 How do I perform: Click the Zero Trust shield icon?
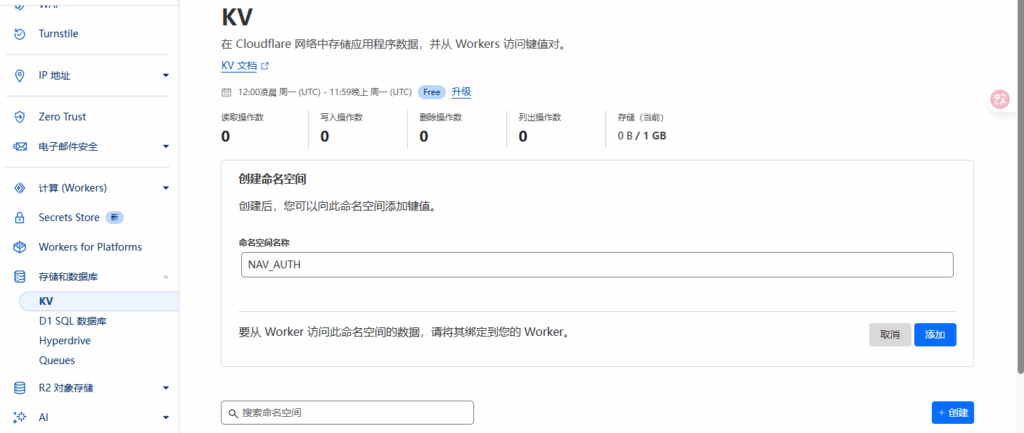19,117
